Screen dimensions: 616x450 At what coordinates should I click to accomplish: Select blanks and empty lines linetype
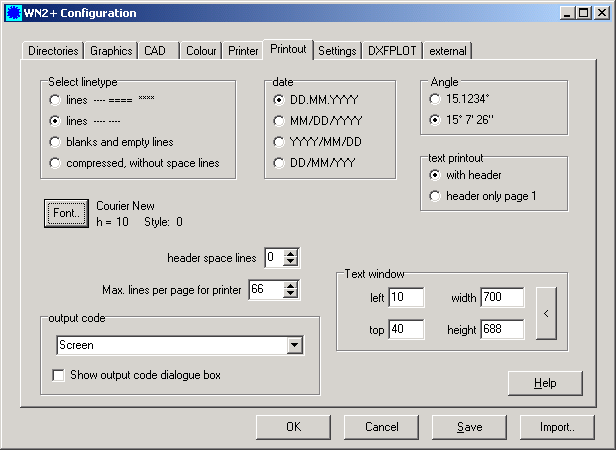coord(56,141)
